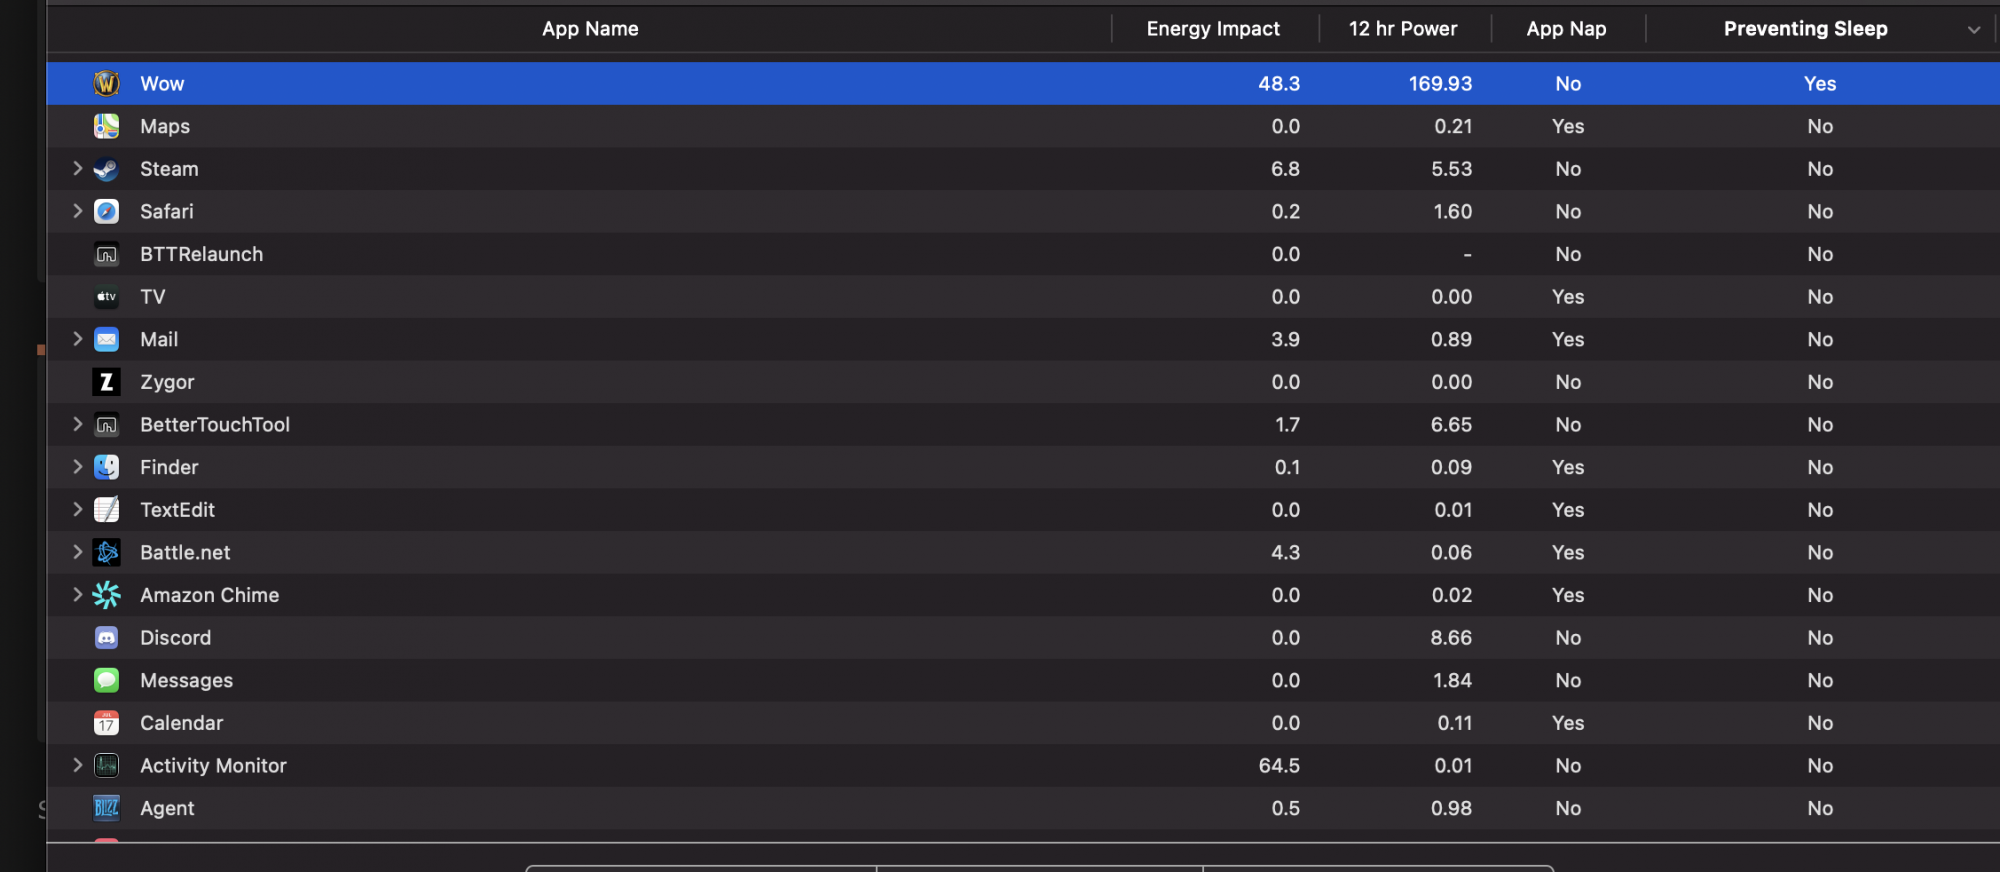
Task: Expand the Steam process group
Action: click(x=77, y=169)
